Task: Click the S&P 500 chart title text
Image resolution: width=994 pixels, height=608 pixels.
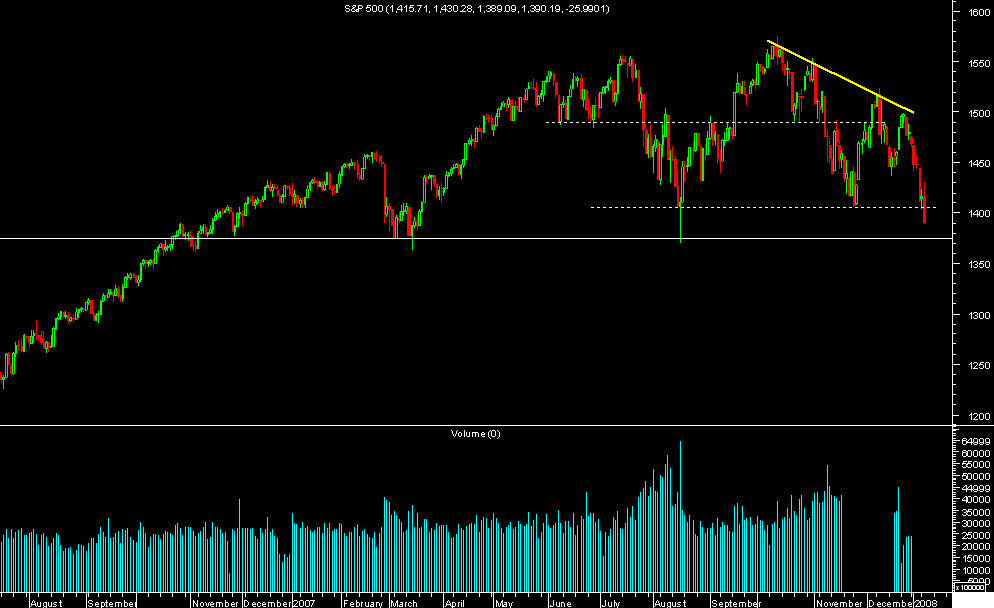Action: [477, 8]
